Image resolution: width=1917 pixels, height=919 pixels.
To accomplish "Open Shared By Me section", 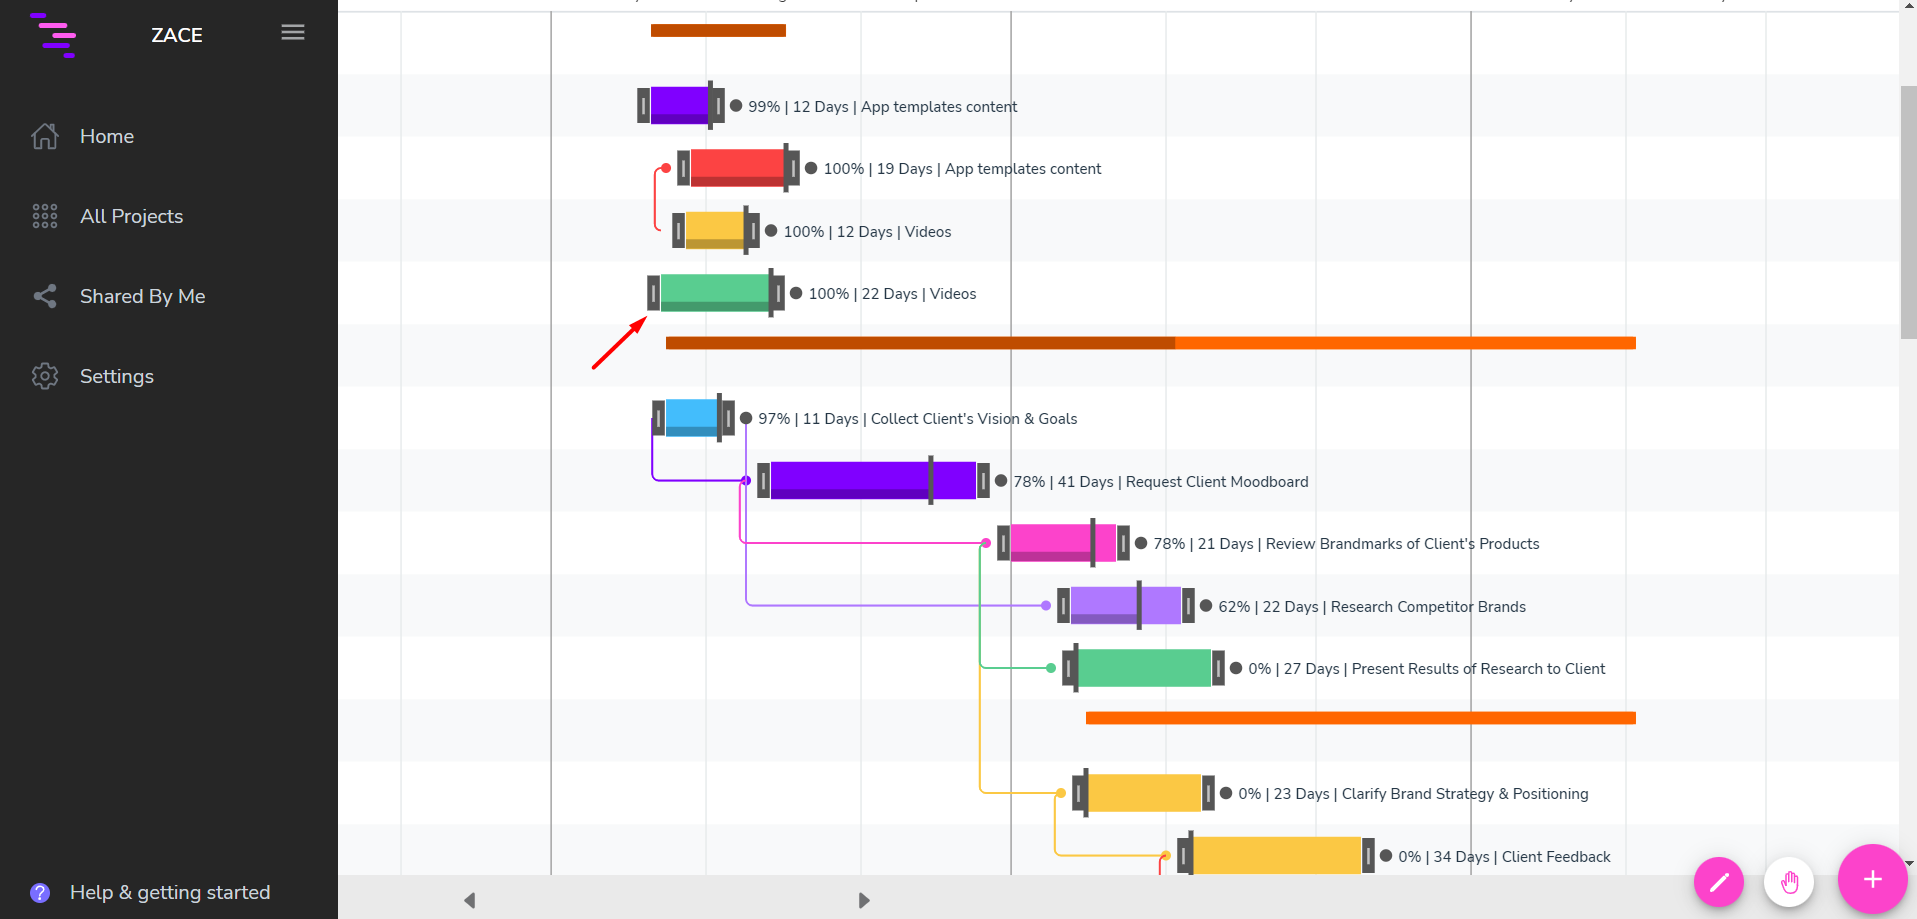I will point(142,296).
